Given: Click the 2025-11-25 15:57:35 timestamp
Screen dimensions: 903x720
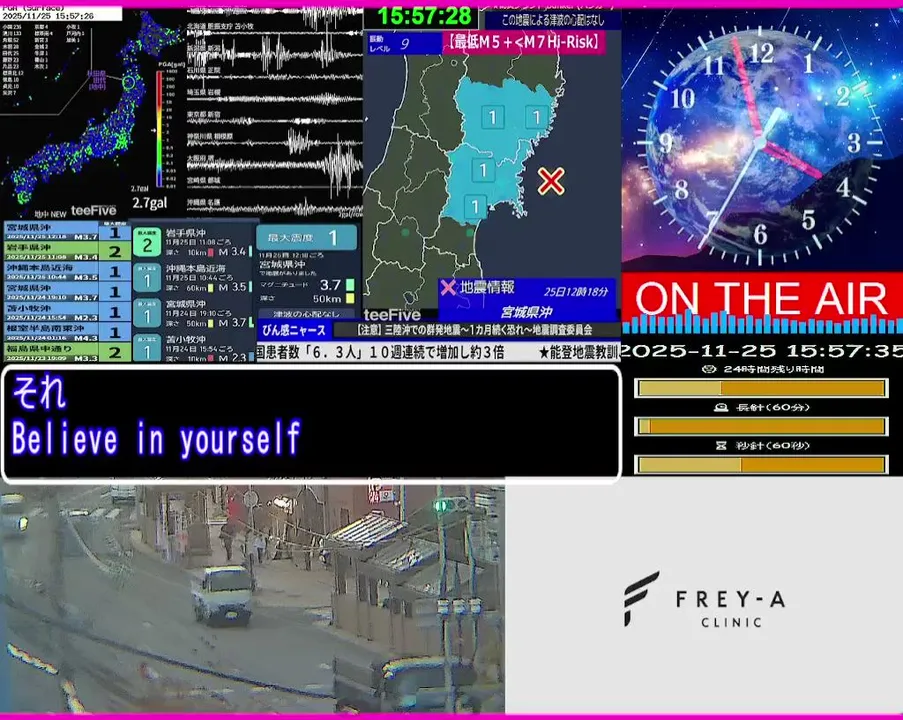Looking at the screenshot, I should pos(761,351).
